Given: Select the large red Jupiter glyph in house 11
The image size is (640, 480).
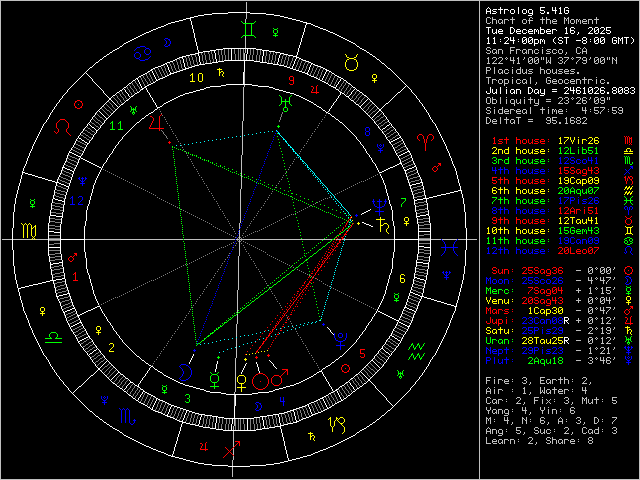Looking at the screenshot, I should (x=156, y=123).
